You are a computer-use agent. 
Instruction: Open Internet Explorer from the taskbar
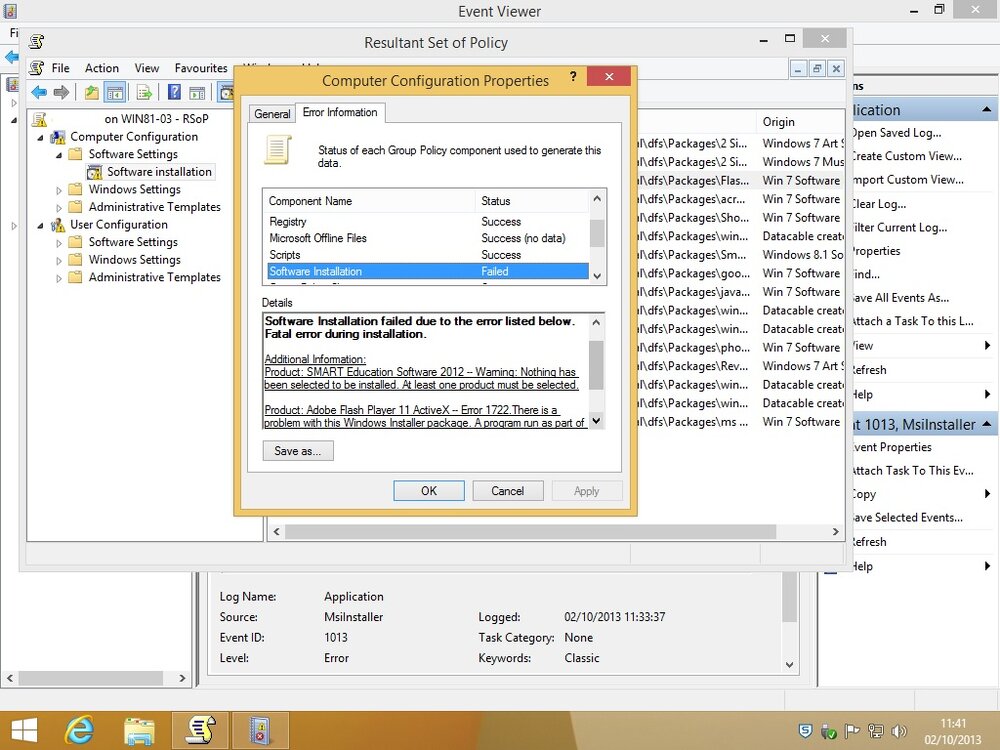click(79, 730)
